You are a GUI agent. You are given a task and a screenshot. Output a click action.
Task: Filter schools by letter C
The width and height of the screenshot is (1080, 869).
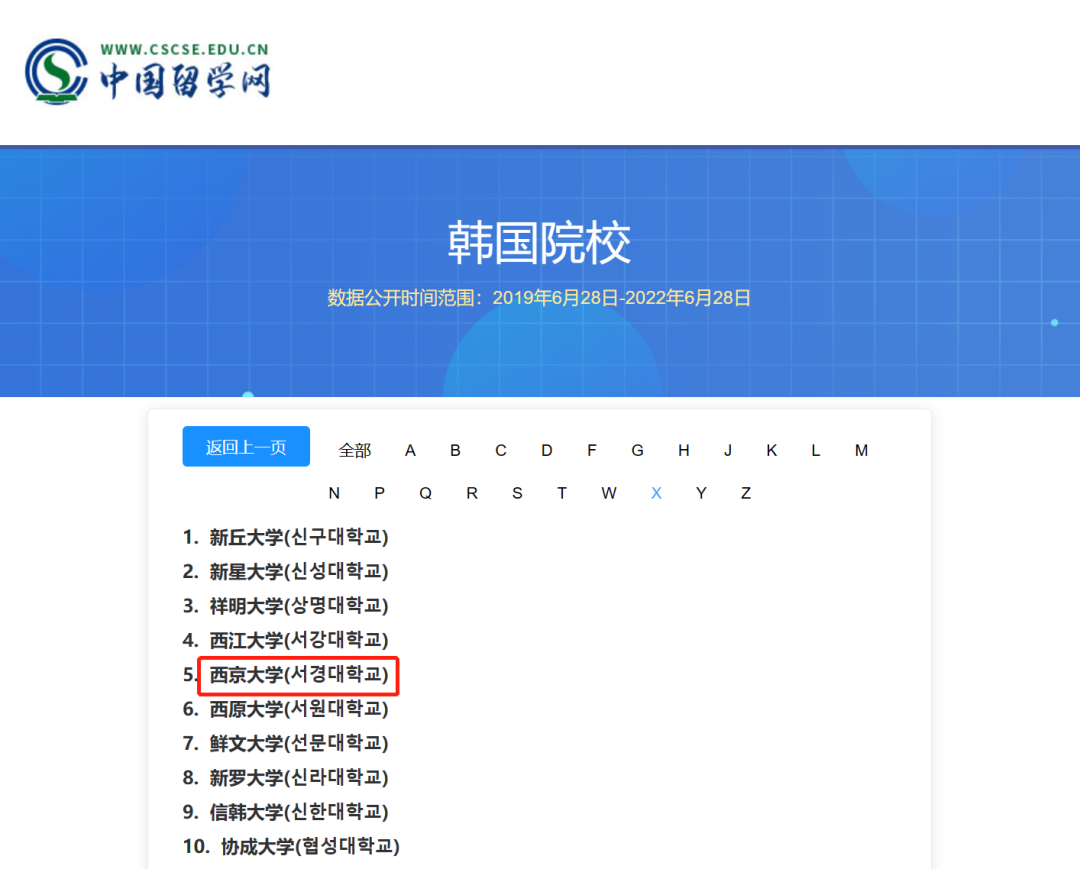501,451
